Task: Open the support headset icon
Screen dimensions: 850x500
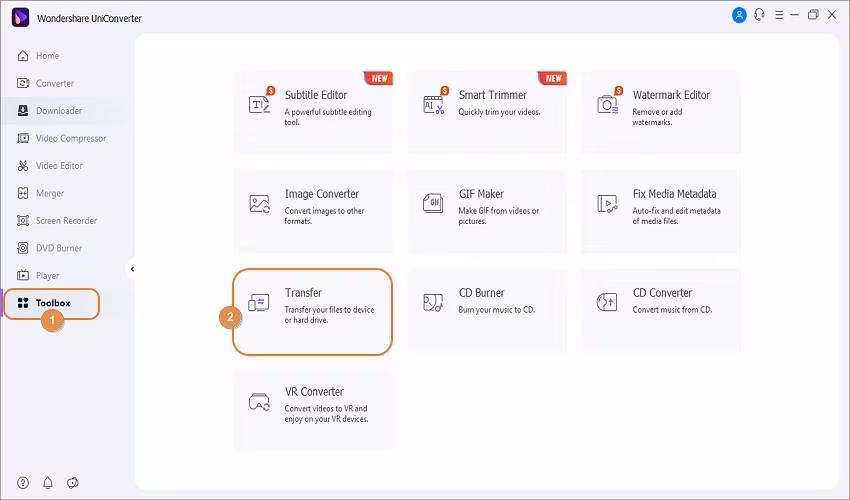Action: pyautogui.click(x=760, y=15)
